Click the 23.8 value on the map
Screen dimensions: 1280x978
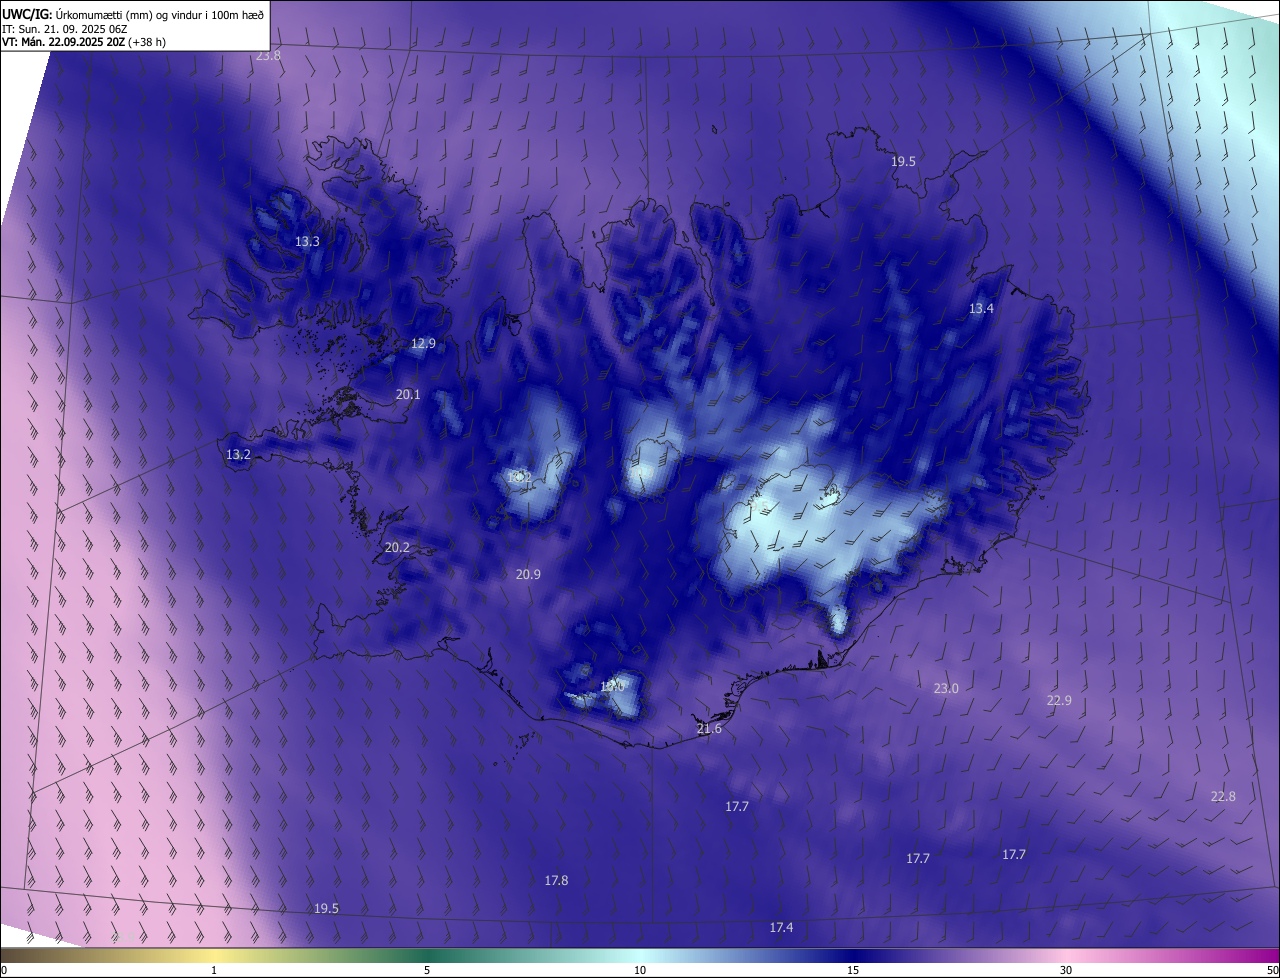click(x=268, y=56)
